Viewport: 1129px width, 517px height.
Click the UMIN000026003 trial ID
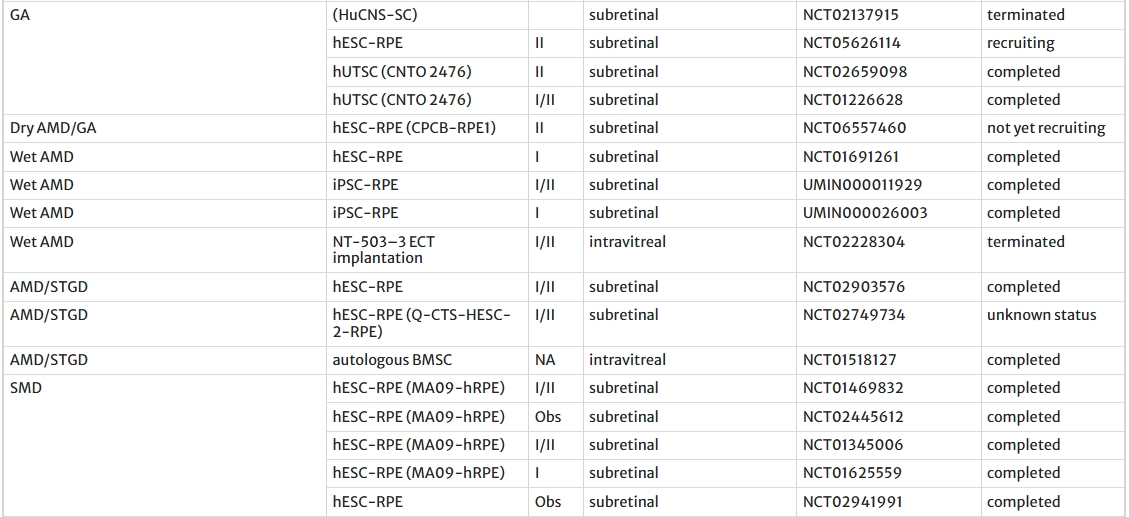coord(865,213)
